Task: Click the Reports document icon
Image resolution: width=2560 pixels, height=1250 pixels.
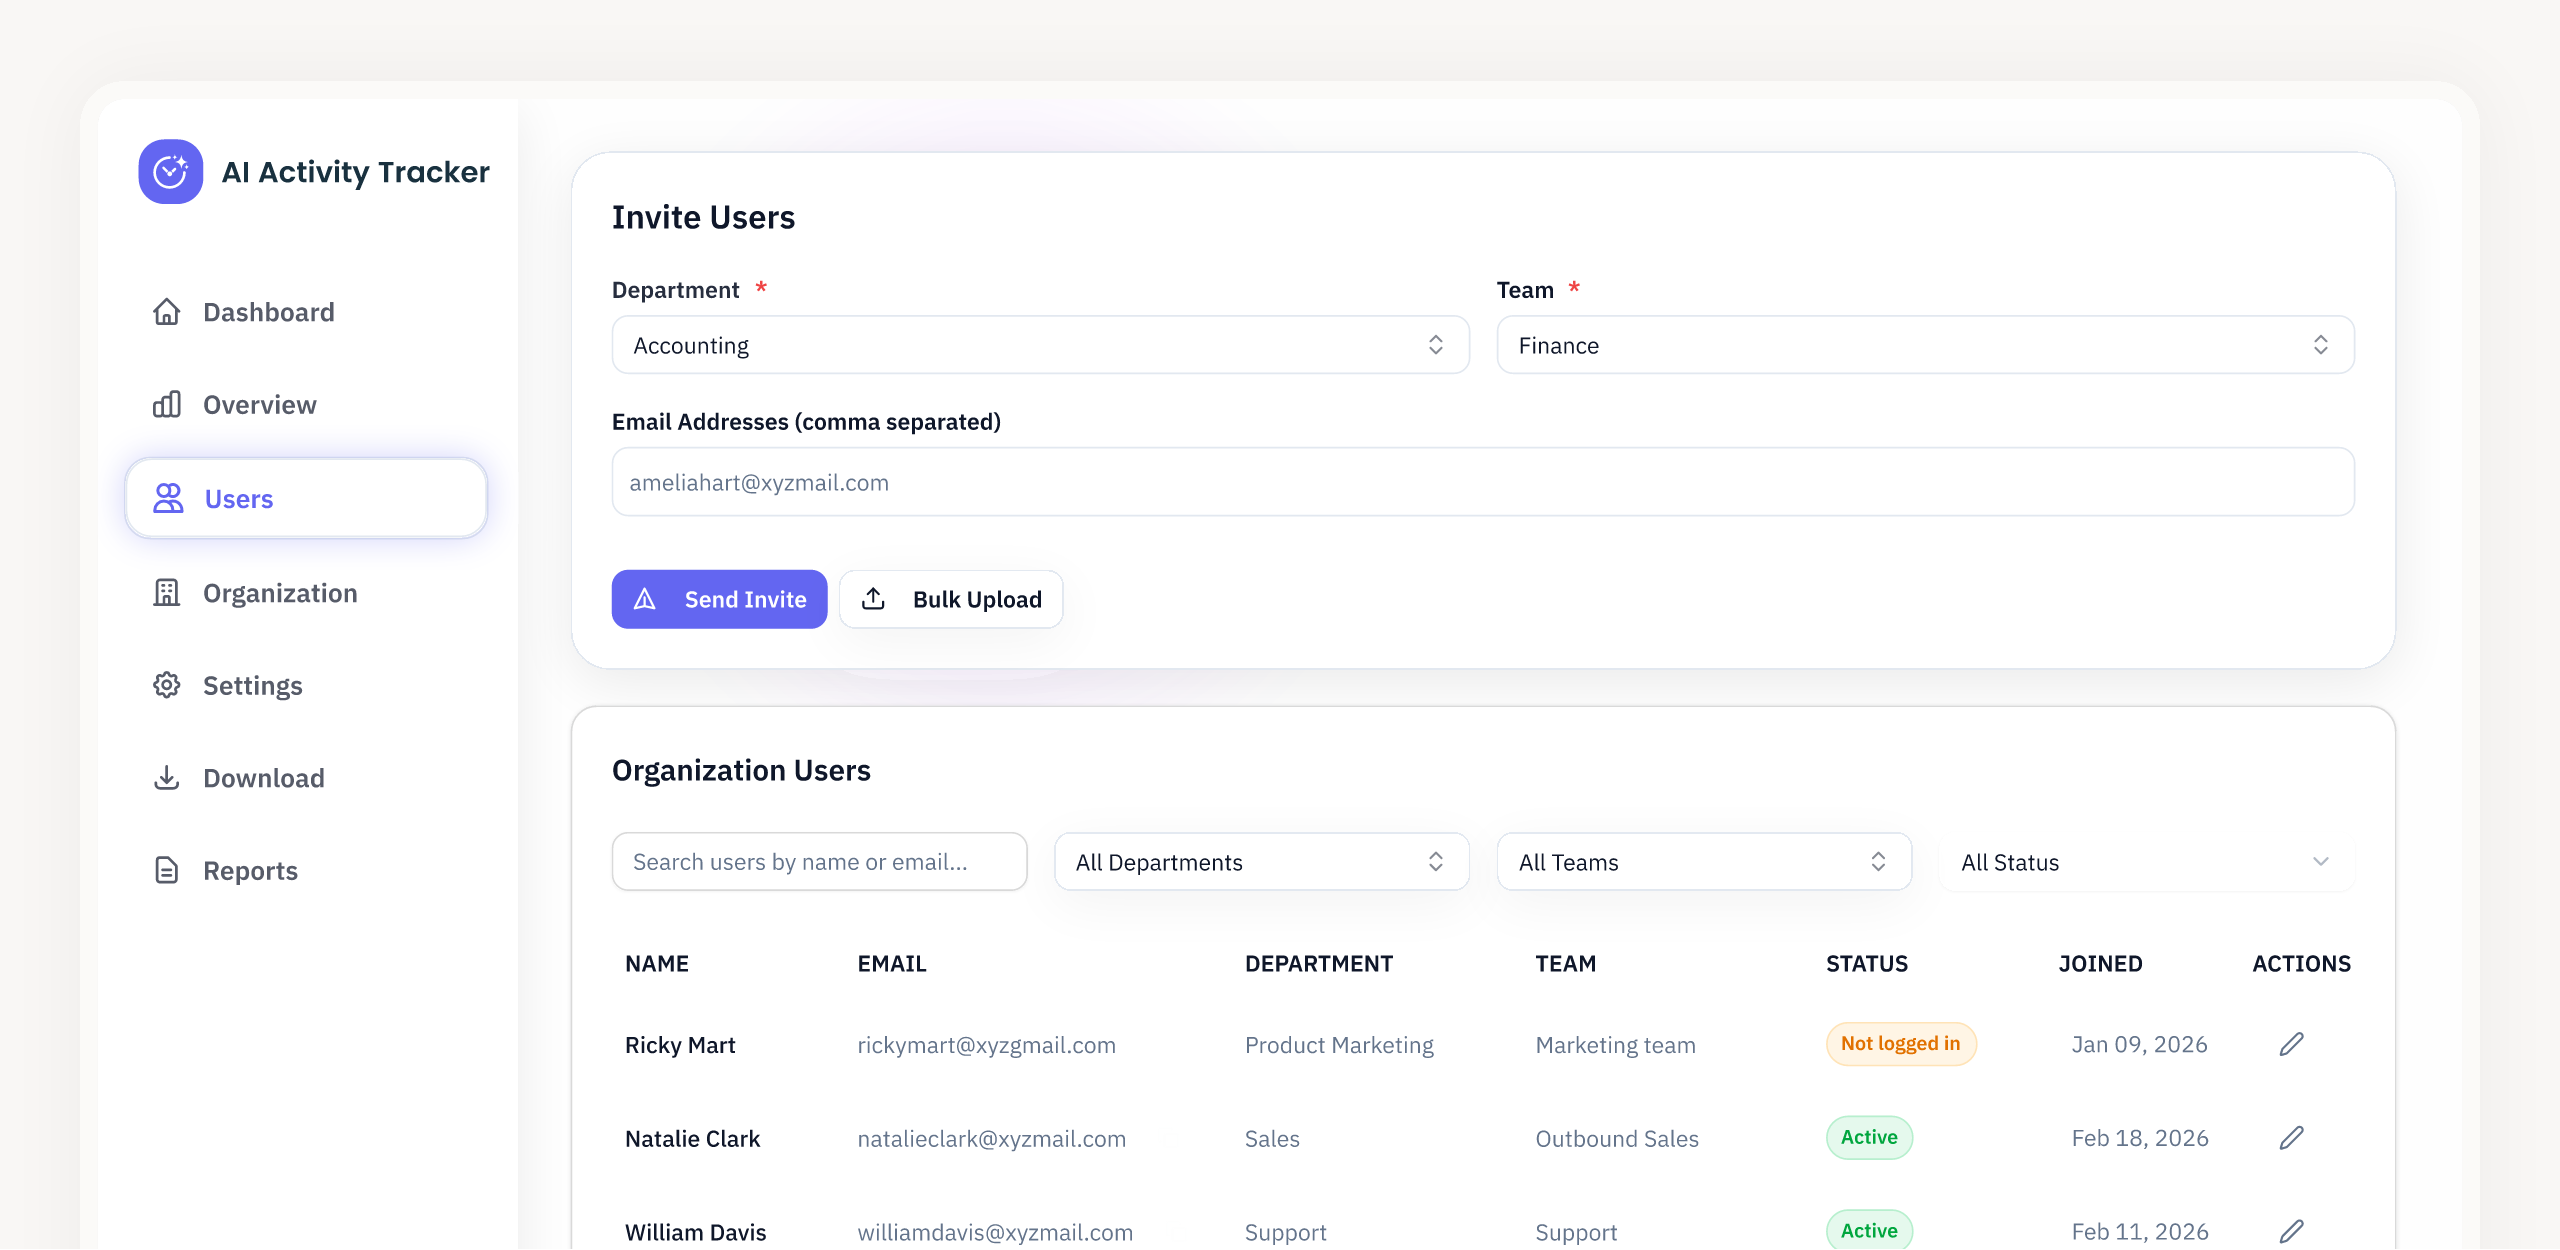Action: click(x=166, y=870)
